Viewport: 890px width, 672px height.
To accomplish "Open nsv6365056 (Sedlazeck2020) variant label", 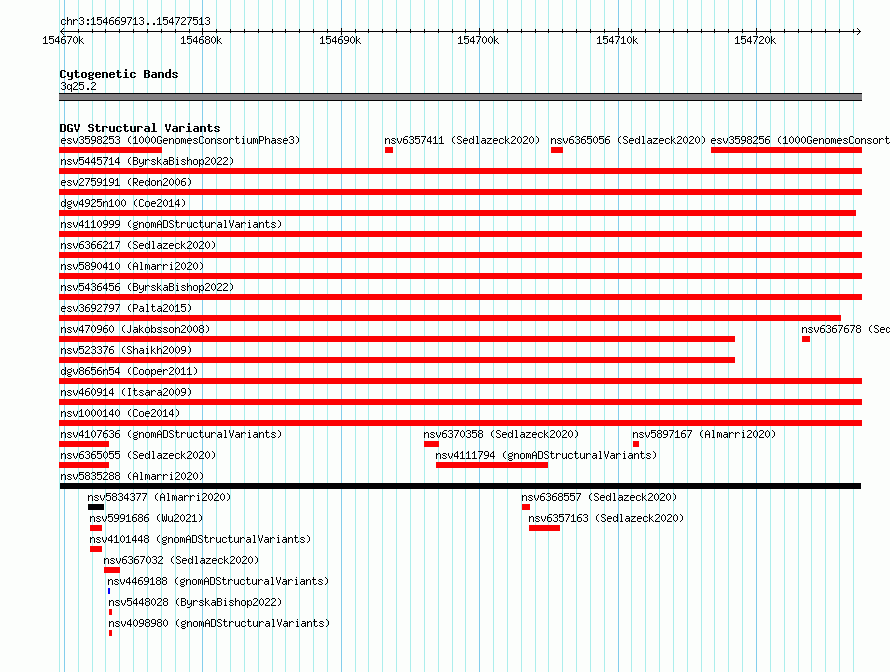I will [628, 140].
